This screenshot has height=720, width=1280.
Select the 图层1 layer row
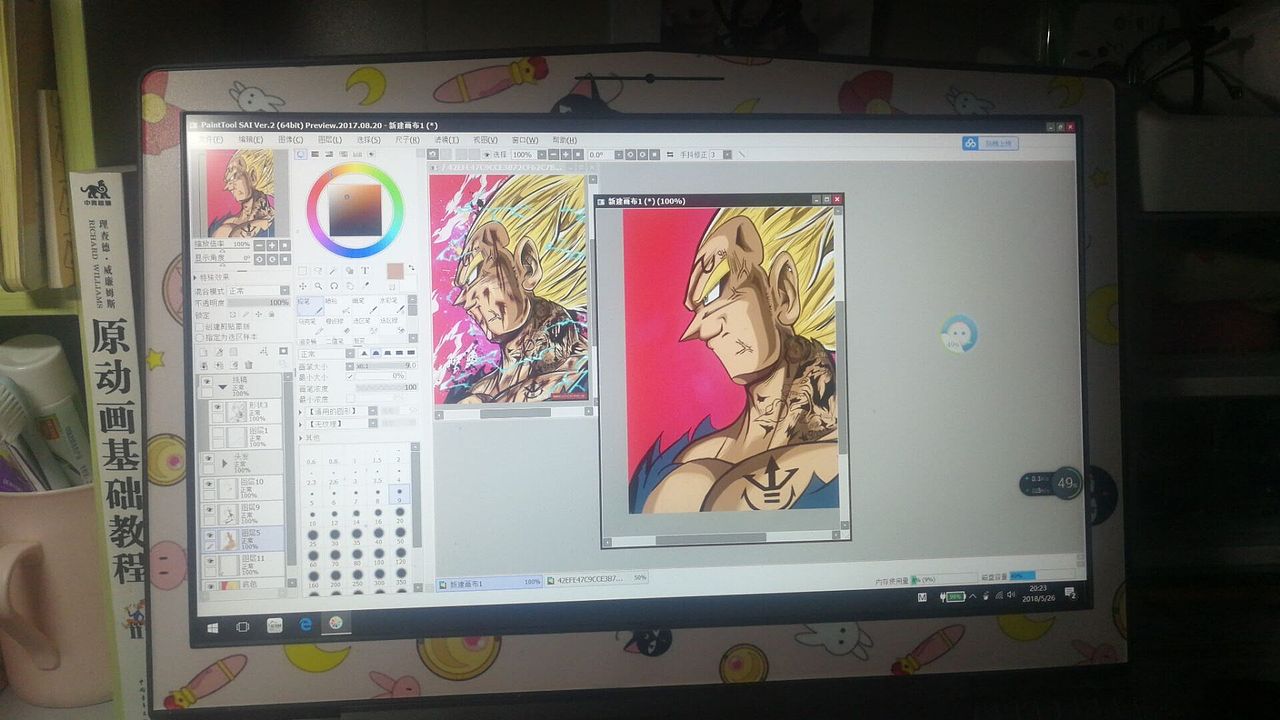click(246, 437)
